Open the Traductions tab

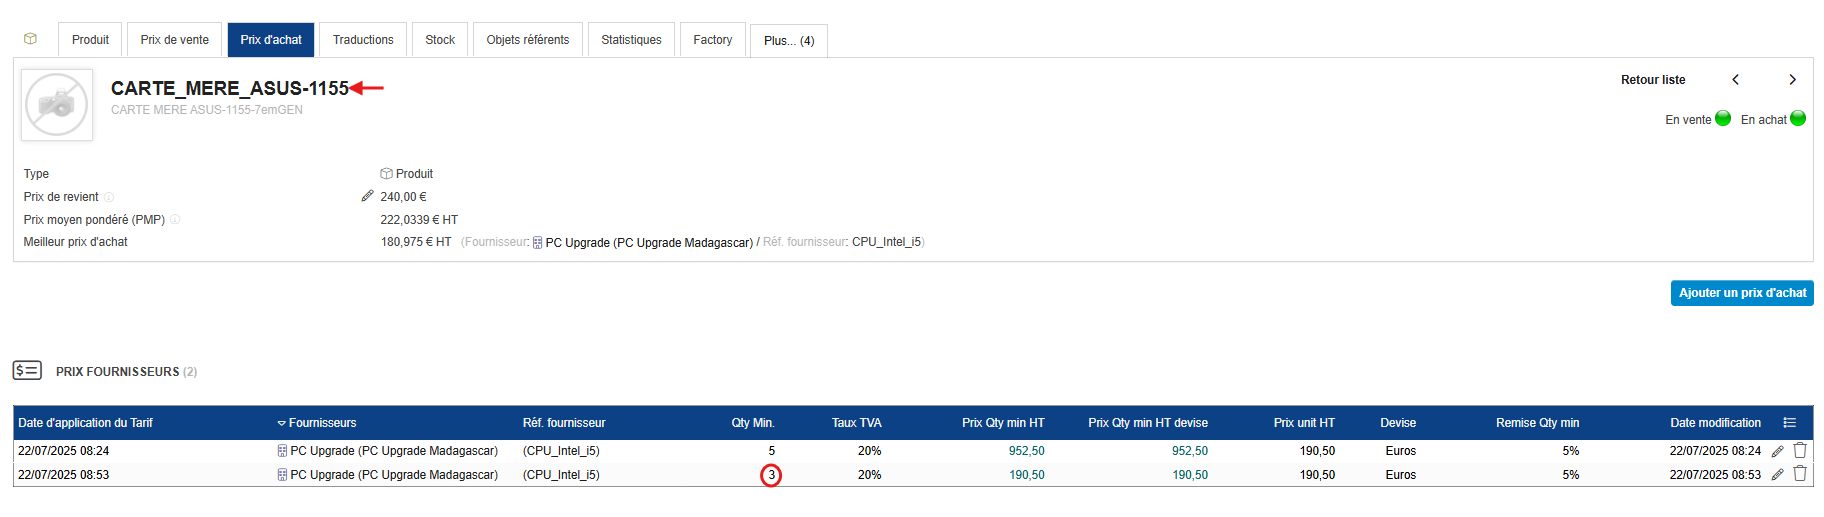[x=363, y=40]
